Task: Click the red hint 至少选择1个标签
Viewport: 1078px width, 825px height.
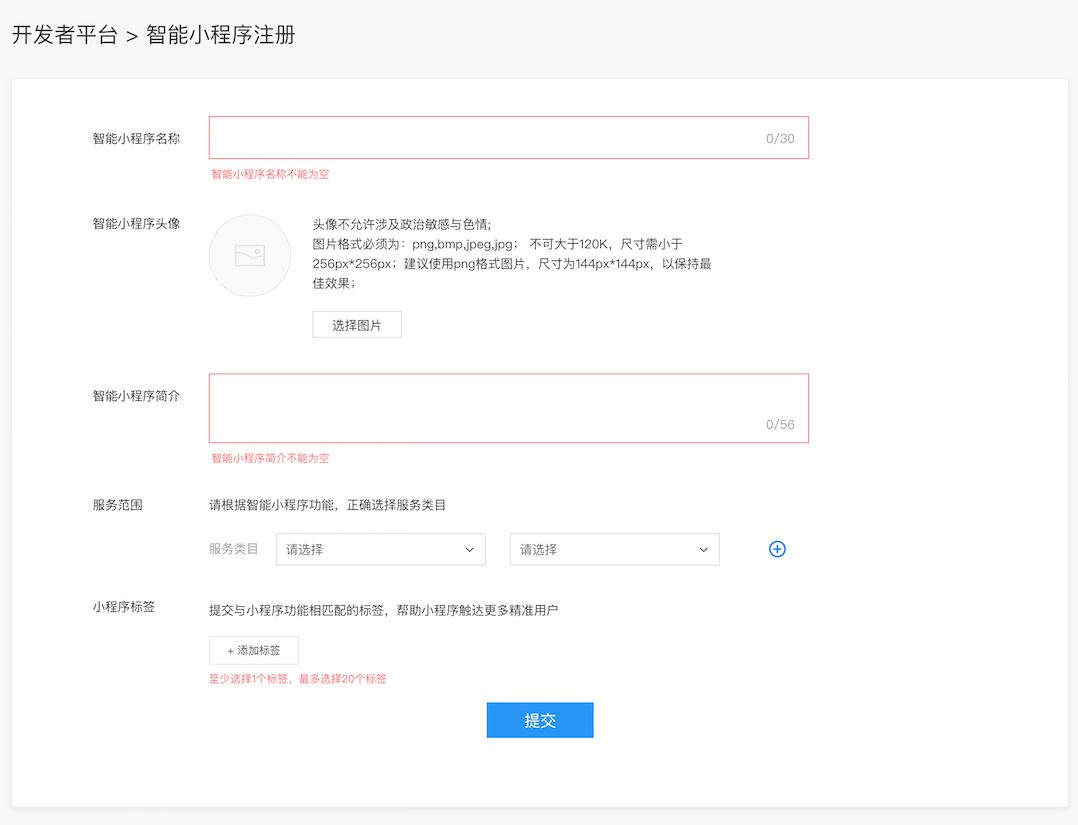Action: click(x=252, y=679)
